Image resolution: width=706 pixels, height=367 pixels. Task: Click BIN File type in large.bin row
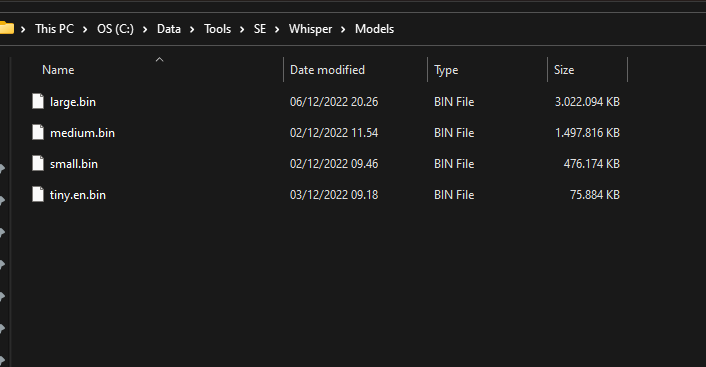(x=454, y=102)
